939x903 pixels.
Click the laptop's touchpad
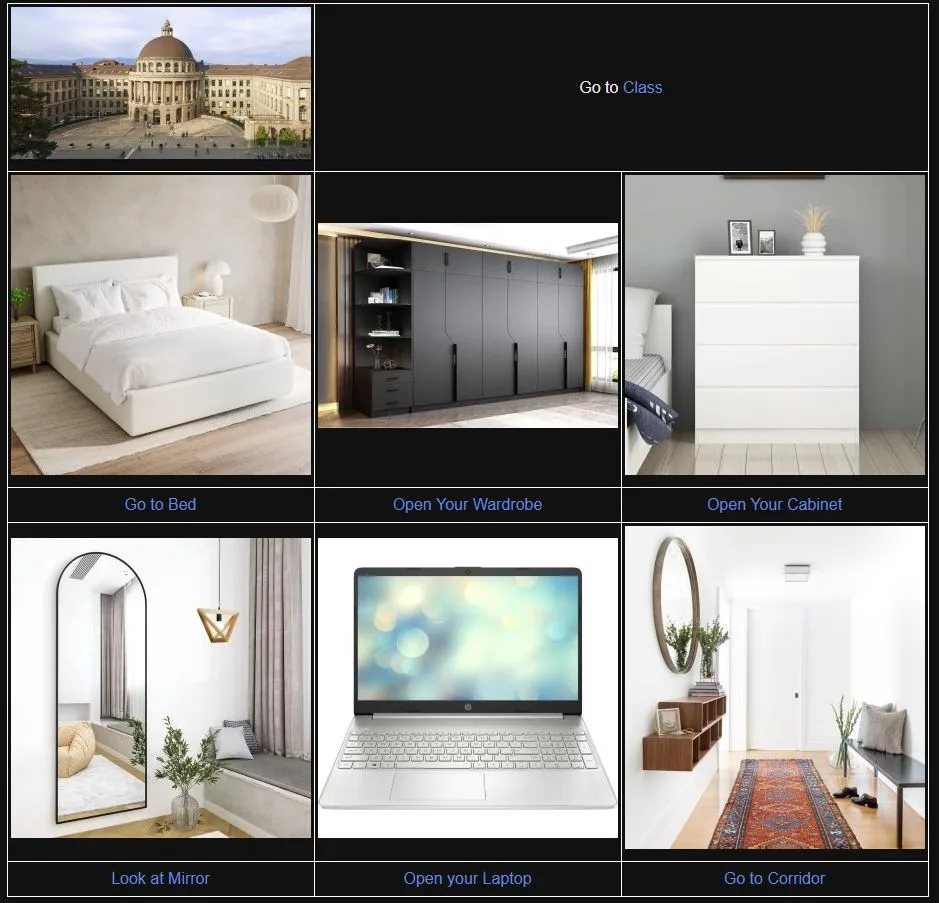click(437, 786)
